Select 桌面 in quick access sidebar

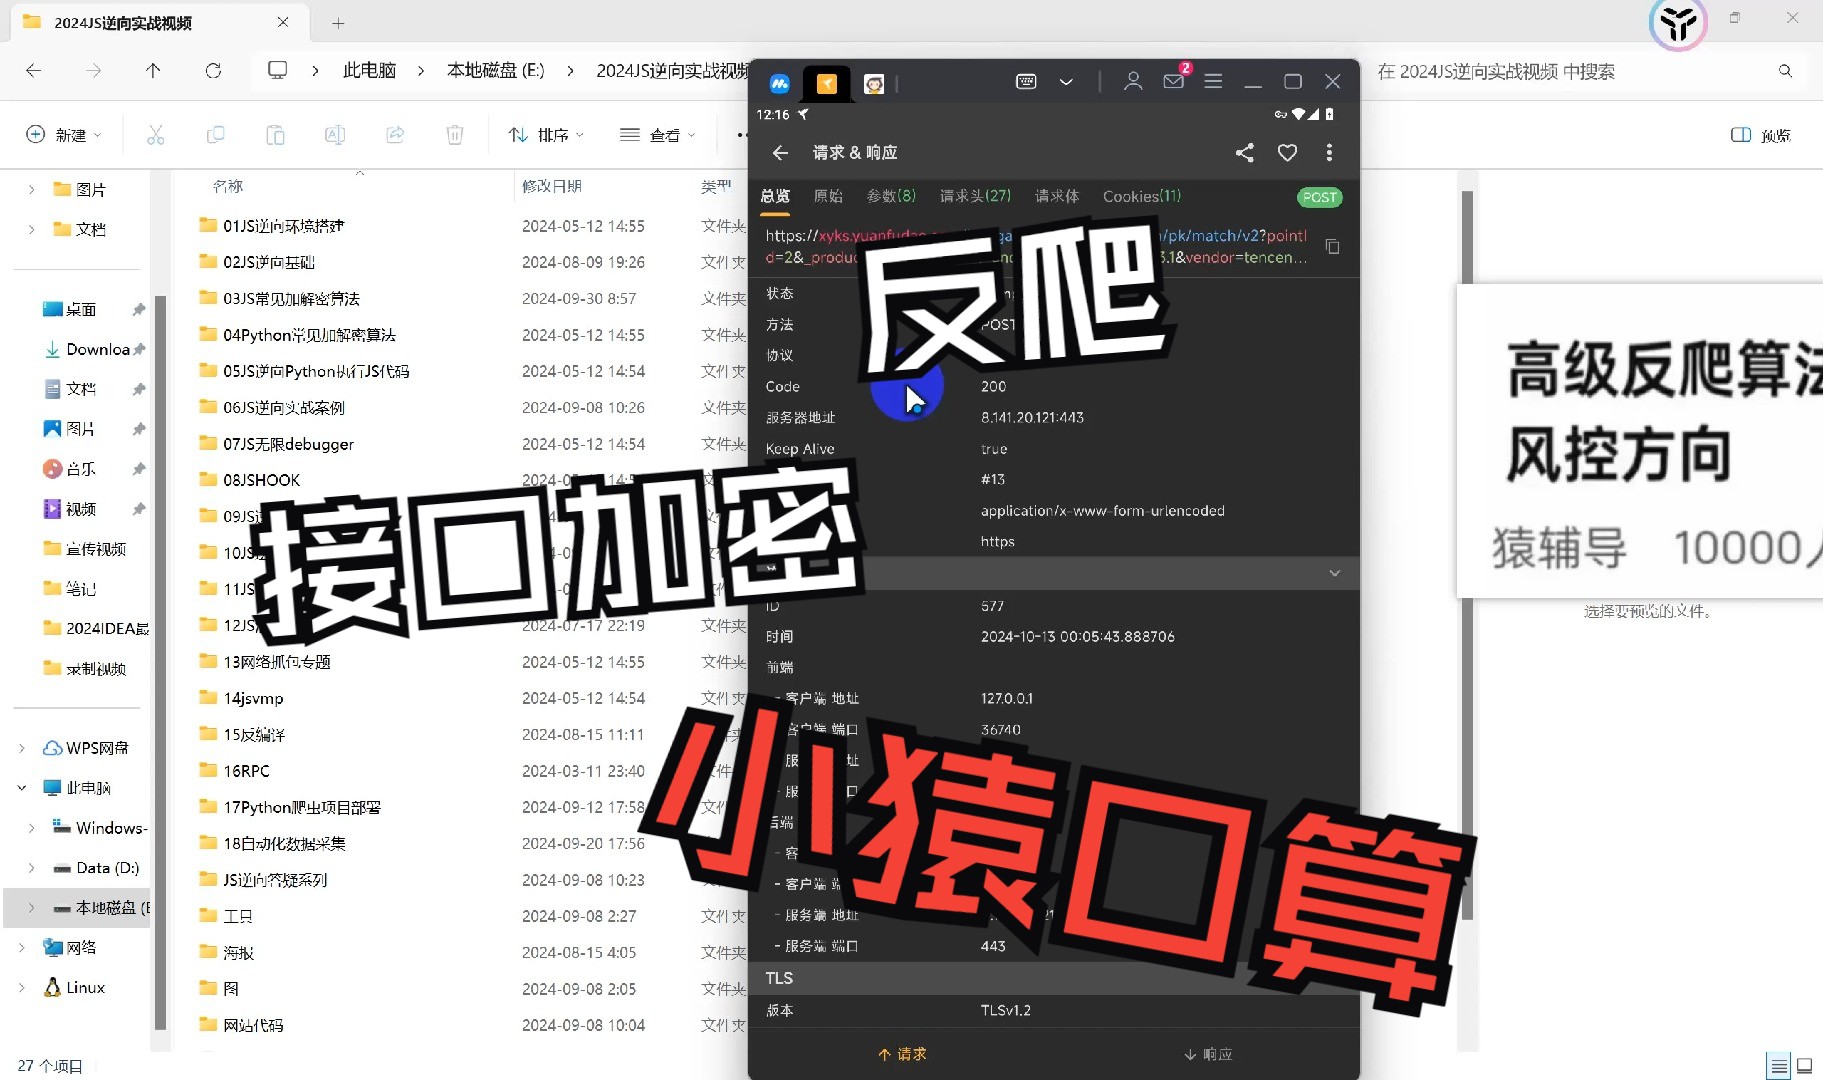pos(80,309)
